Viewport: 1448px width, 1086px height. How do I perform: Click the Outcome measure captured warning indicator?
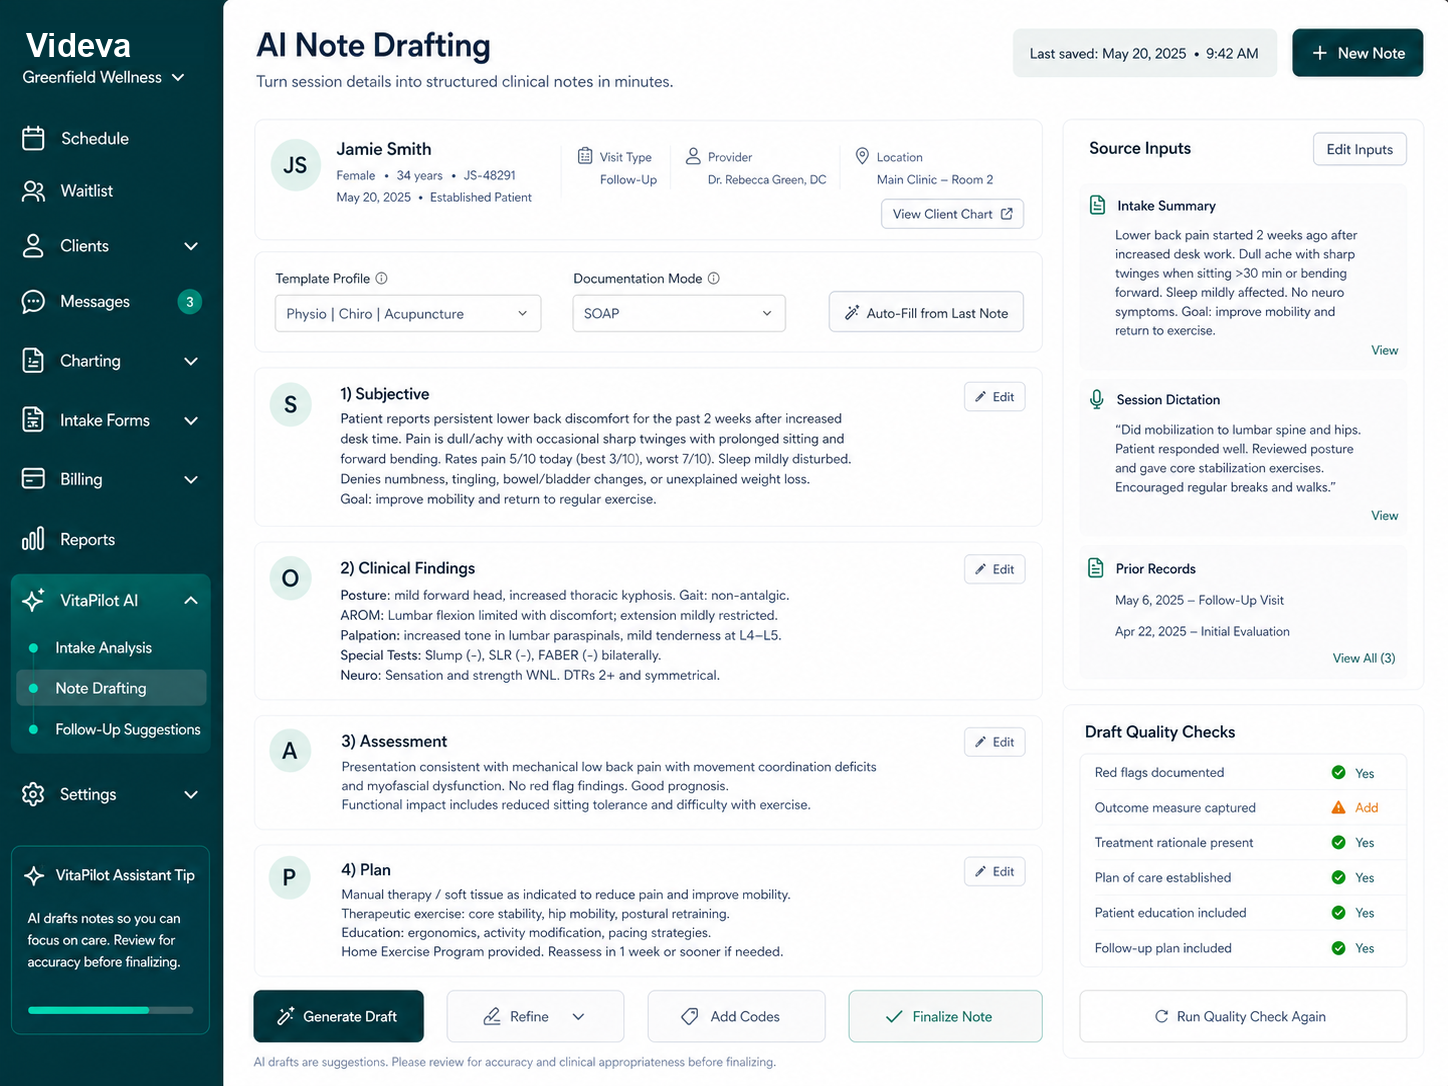(1341, 807)
